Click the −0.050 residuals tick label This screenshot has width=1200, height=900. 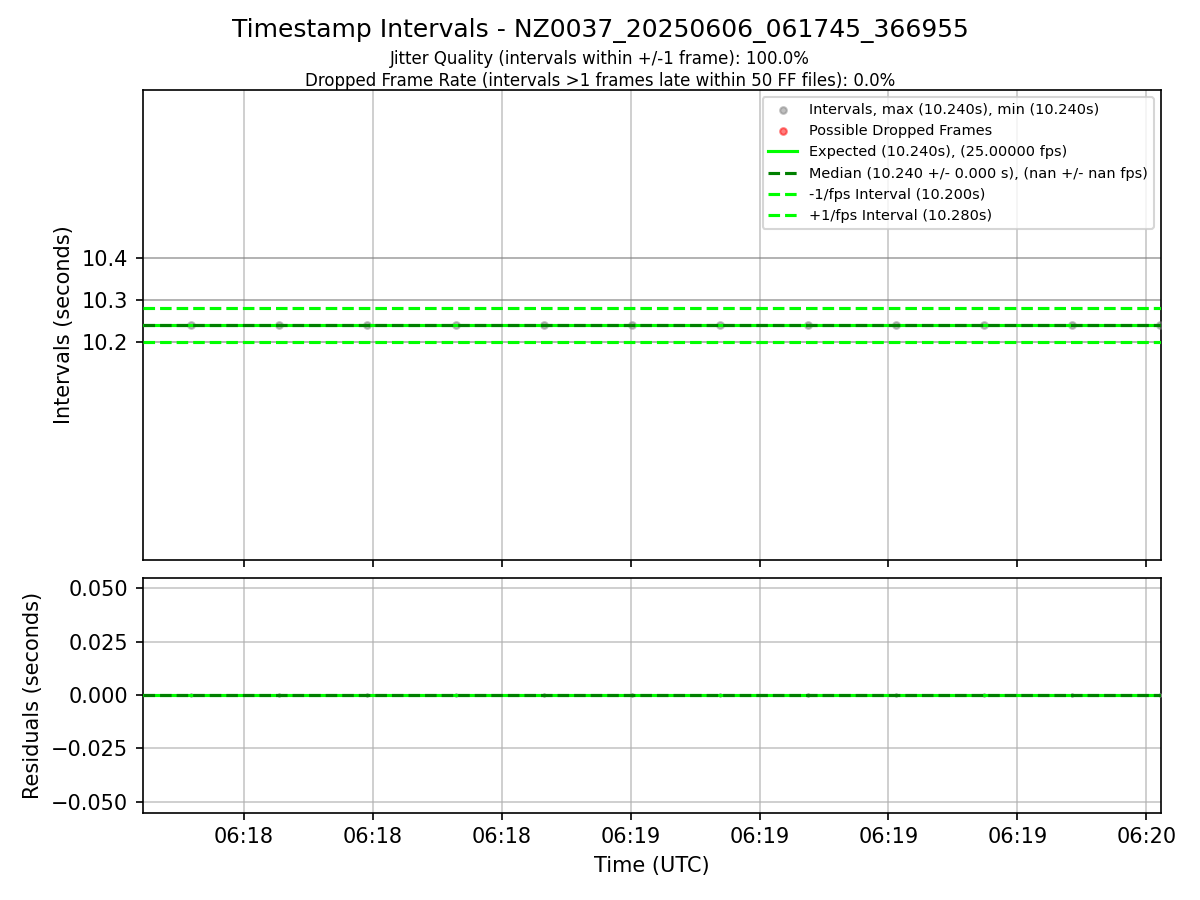(x=88, y=802)
